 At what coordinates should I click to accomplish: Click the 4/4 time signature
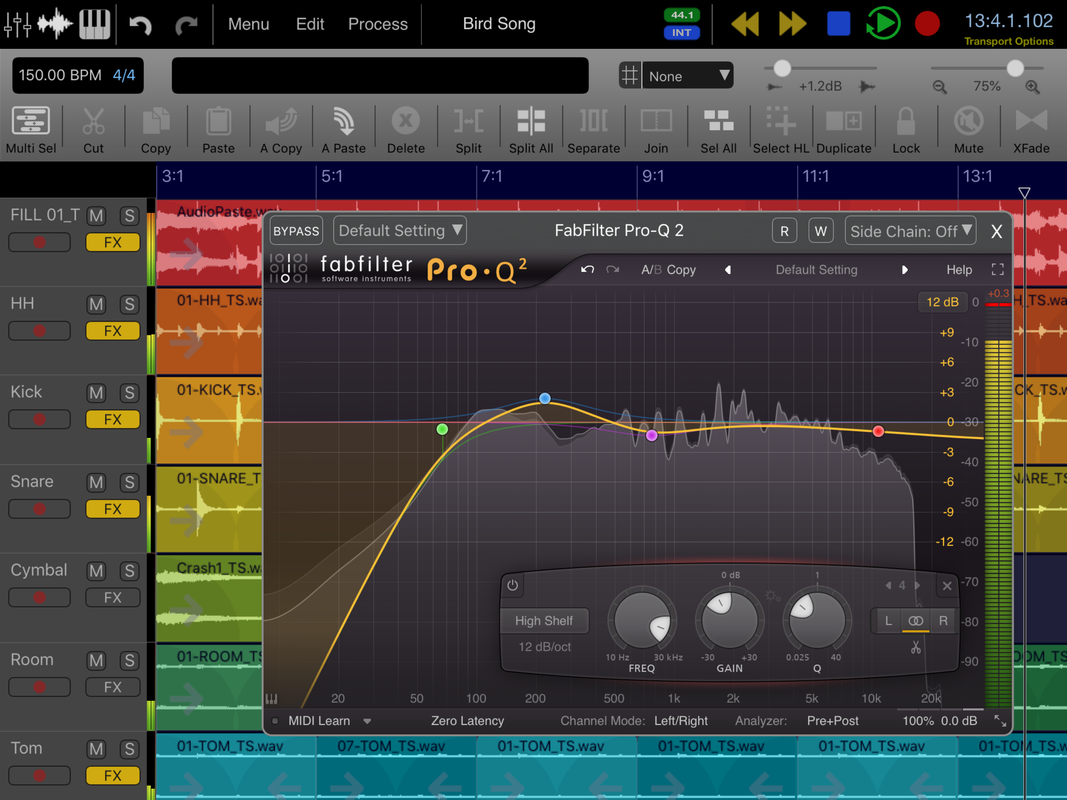(x=124, y=75)
